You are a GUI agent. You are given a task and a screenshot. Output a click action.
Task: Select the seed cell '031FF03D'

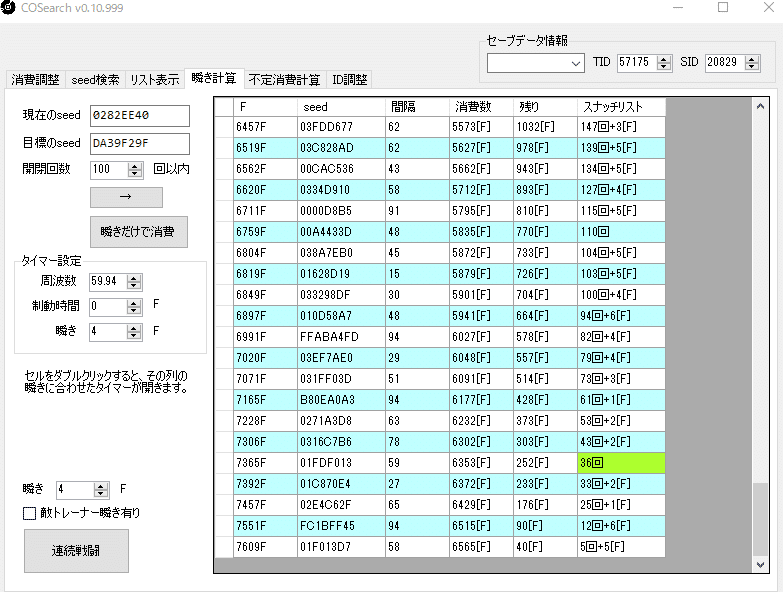click(341, 379)
